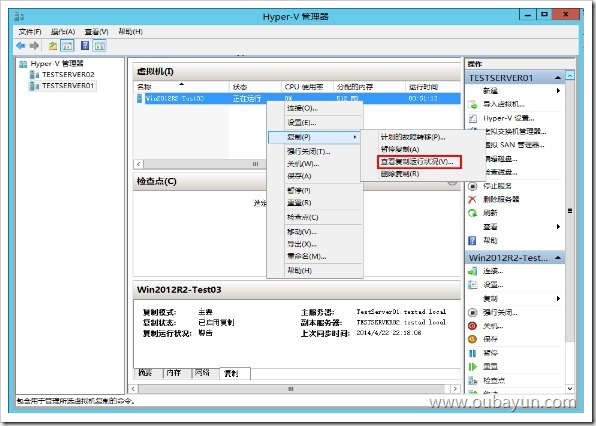The height and width of the screenshot is (426, 596).
Task: Click the Actions pane scroll-down arrow
Action: pos(570,389)
